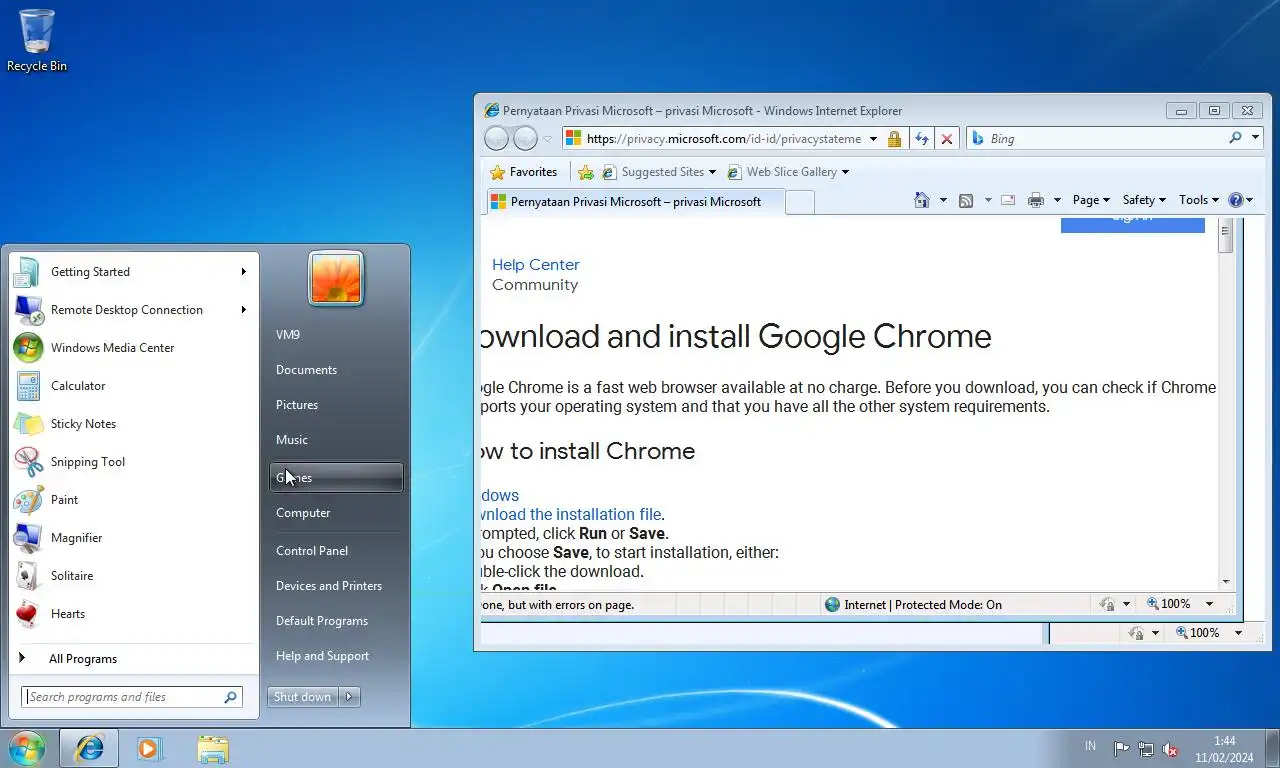The image size is (1280, 768).
Task: Launch Magnifier from Start menu
Action: click(131, 538)
